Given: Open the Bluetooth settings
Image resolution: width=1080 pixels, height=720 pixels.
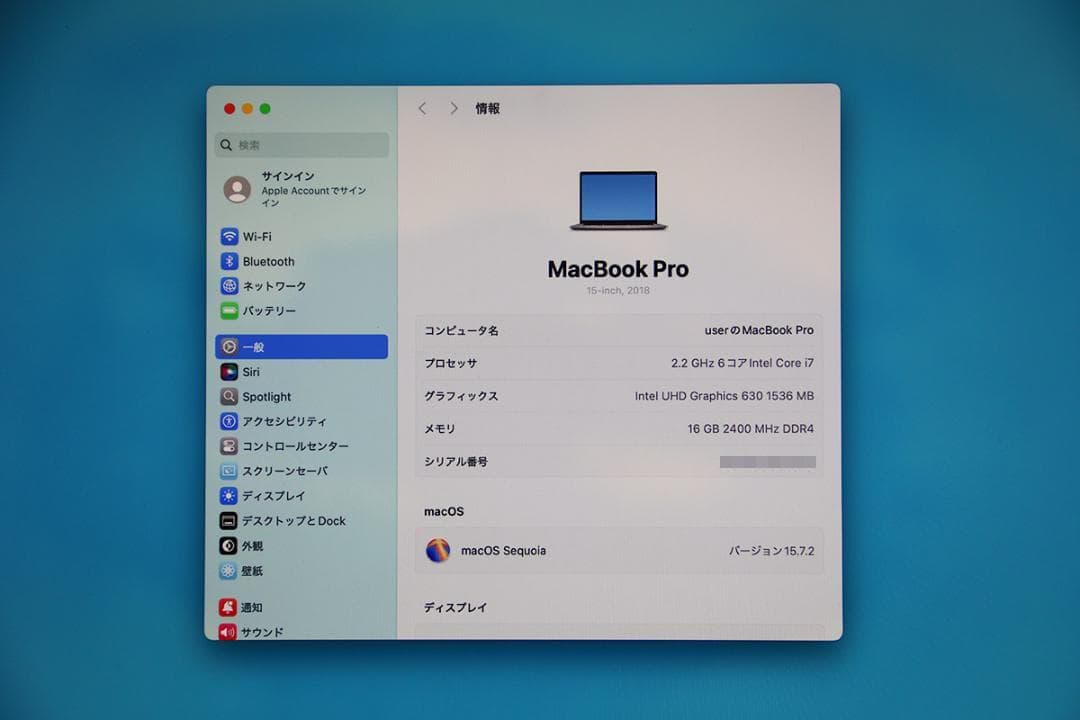Looking at the screenshot, I should point(265,261).
